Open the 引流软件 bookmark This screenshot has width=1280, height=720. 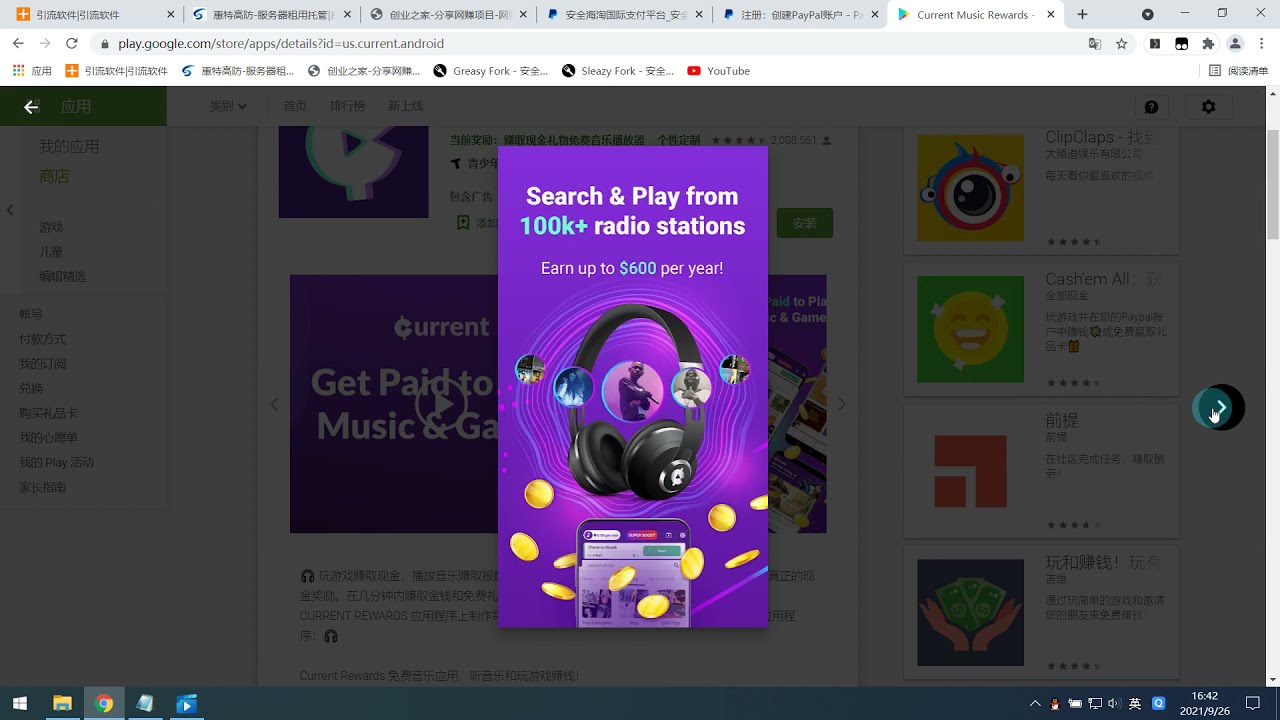tap(116, 71)
